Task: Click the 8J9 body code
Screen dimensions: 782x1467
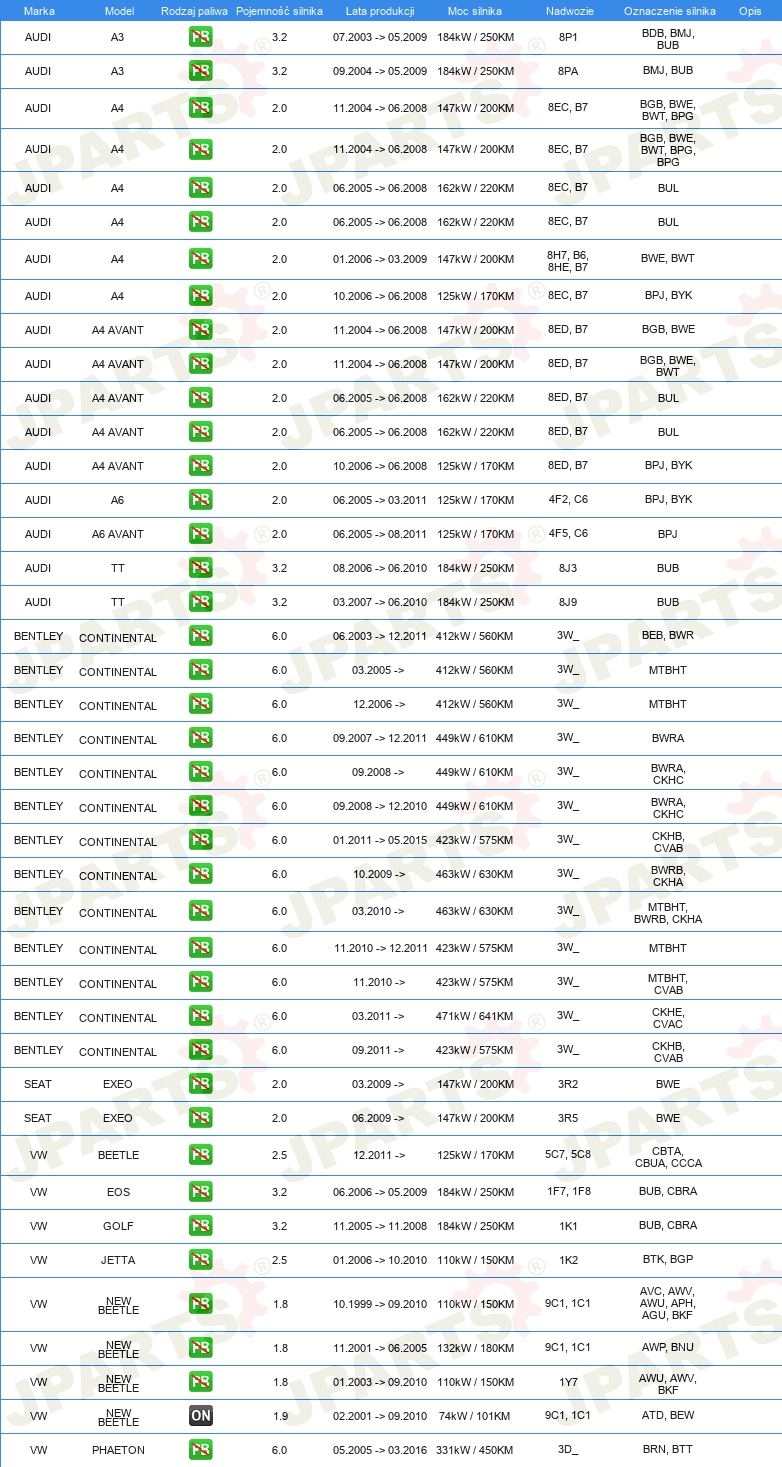Action: [x=568, y=602]
